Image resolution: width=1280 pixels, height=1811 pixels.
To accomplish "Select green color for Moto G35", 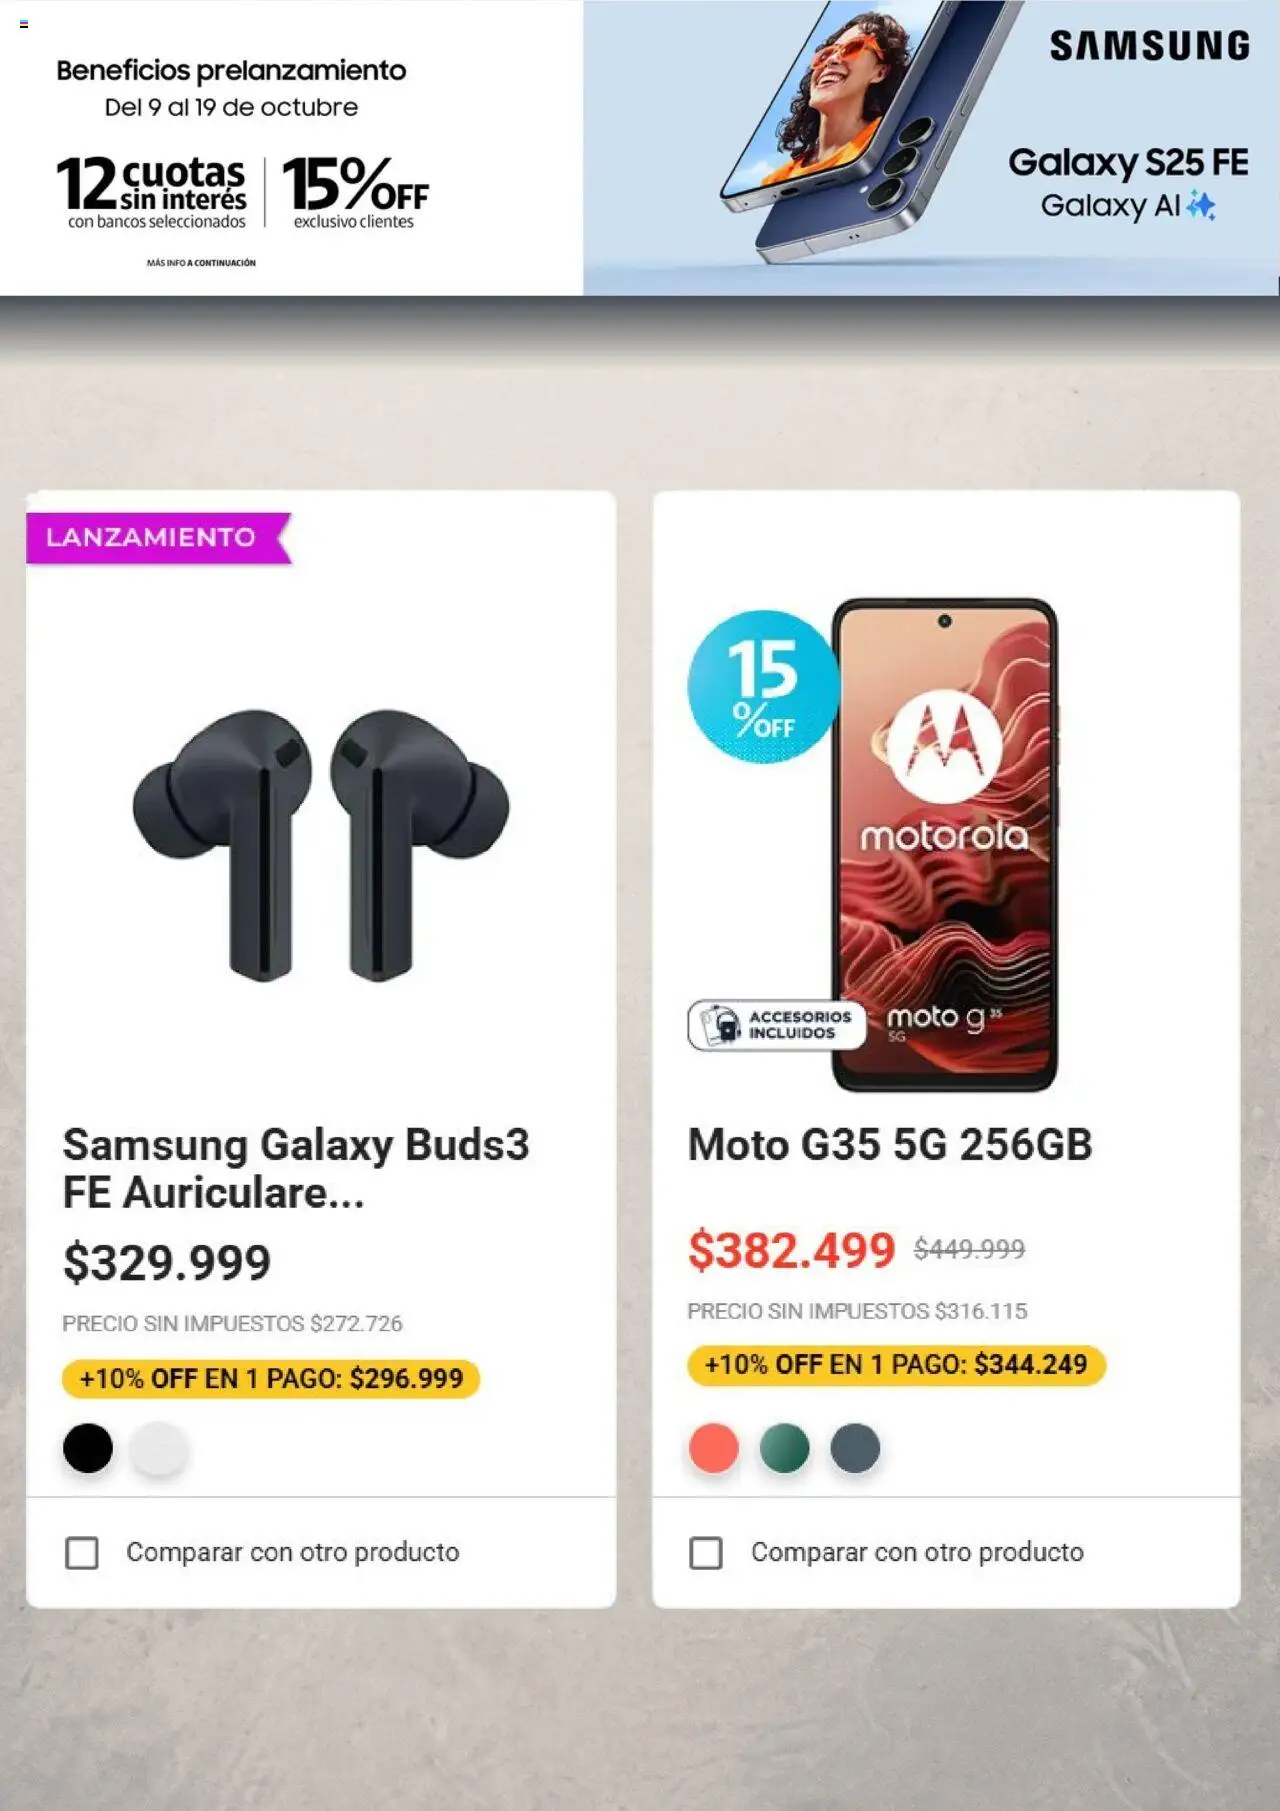I will [785, 1448].
